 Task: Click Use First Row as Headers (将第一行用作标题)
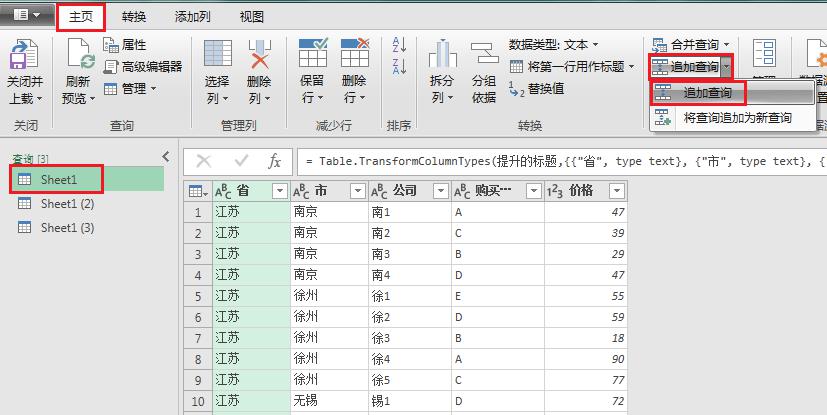(x=572, y=67)
